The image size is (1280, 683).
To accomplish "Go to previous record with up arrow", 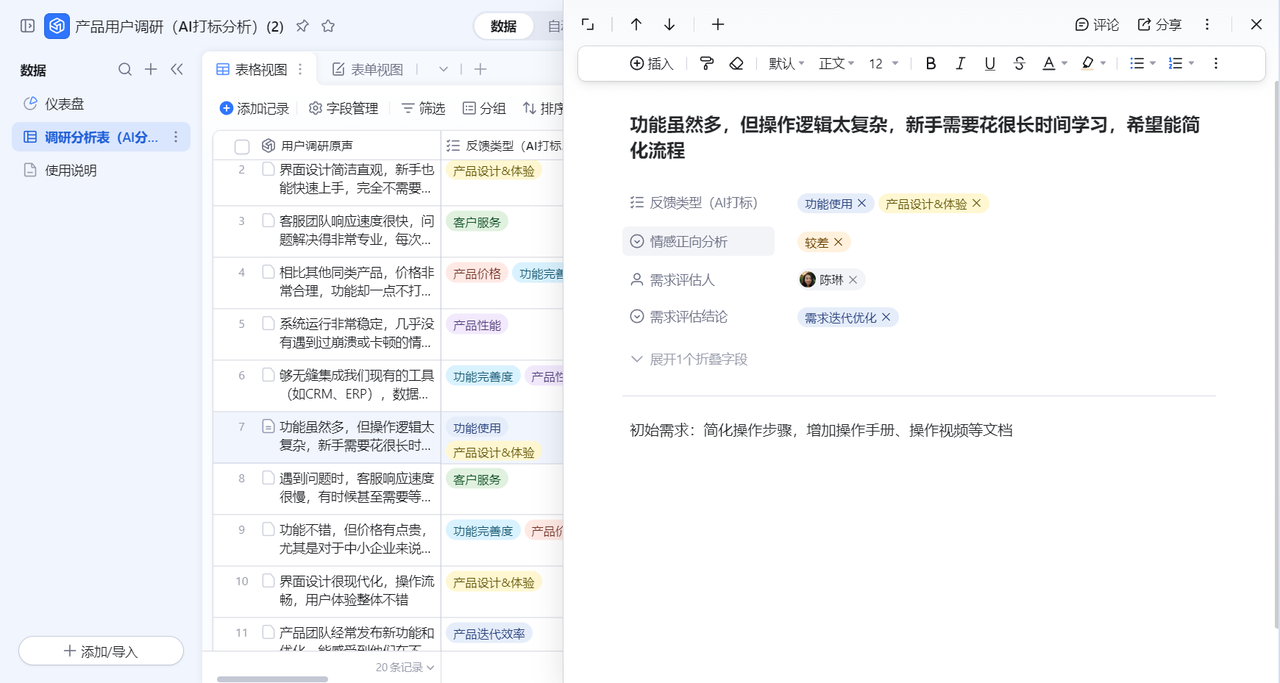I will point(636,24).
